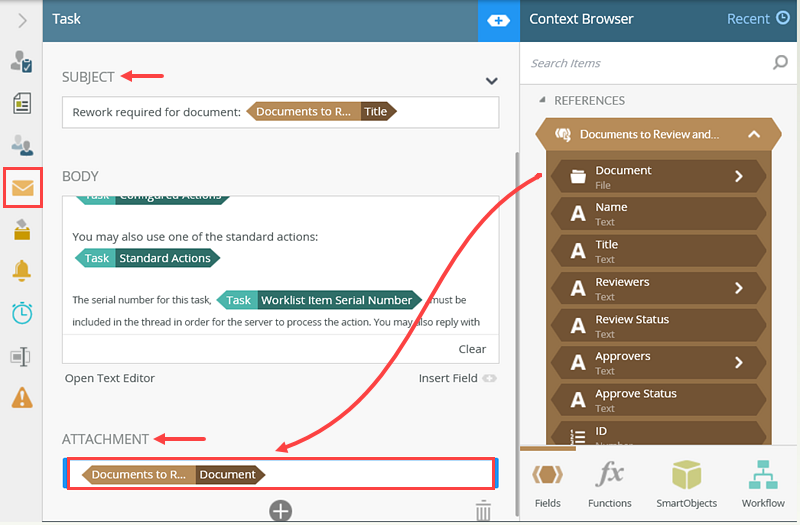Select the Name Text field
800x525 pixels.
(658, 214)
